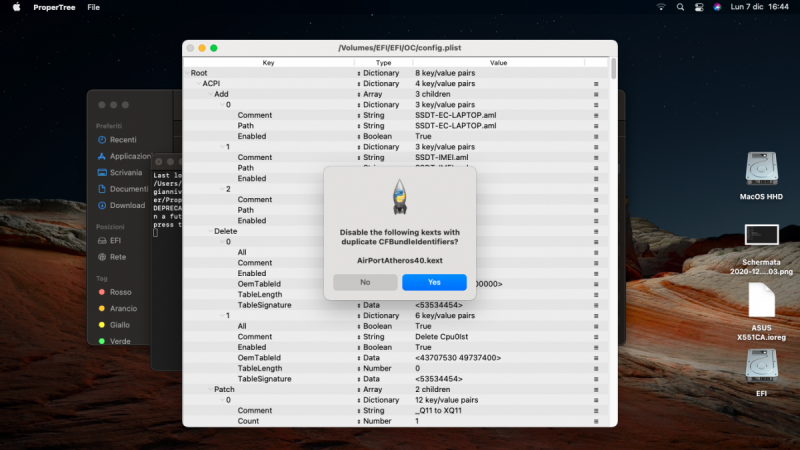Open row menu icon for Count row
800x450 pixels.
pos(596,421)
